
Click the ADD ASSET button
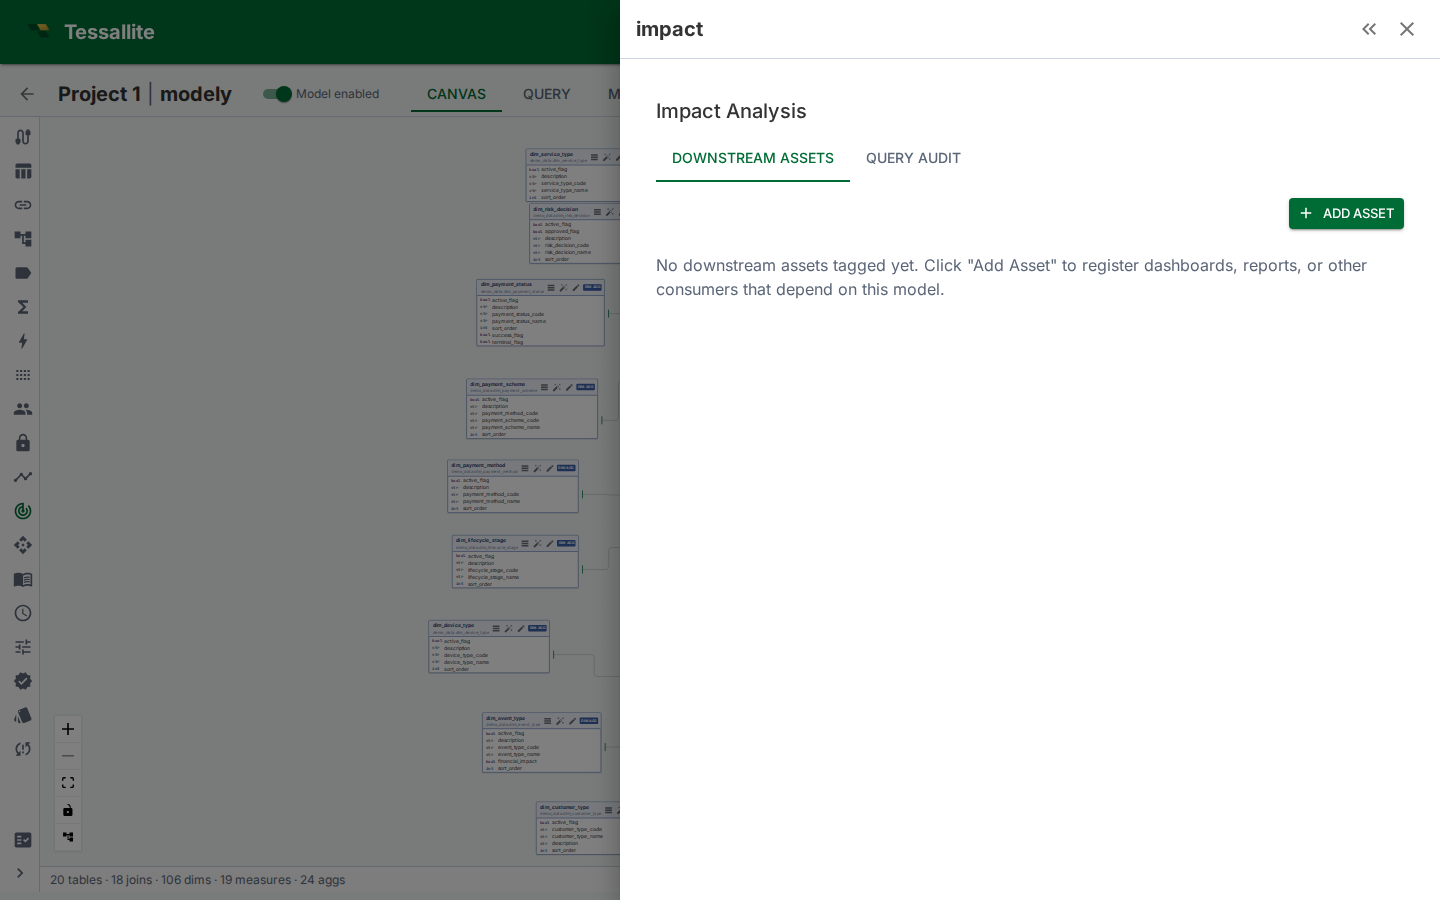coord(1346,213)
